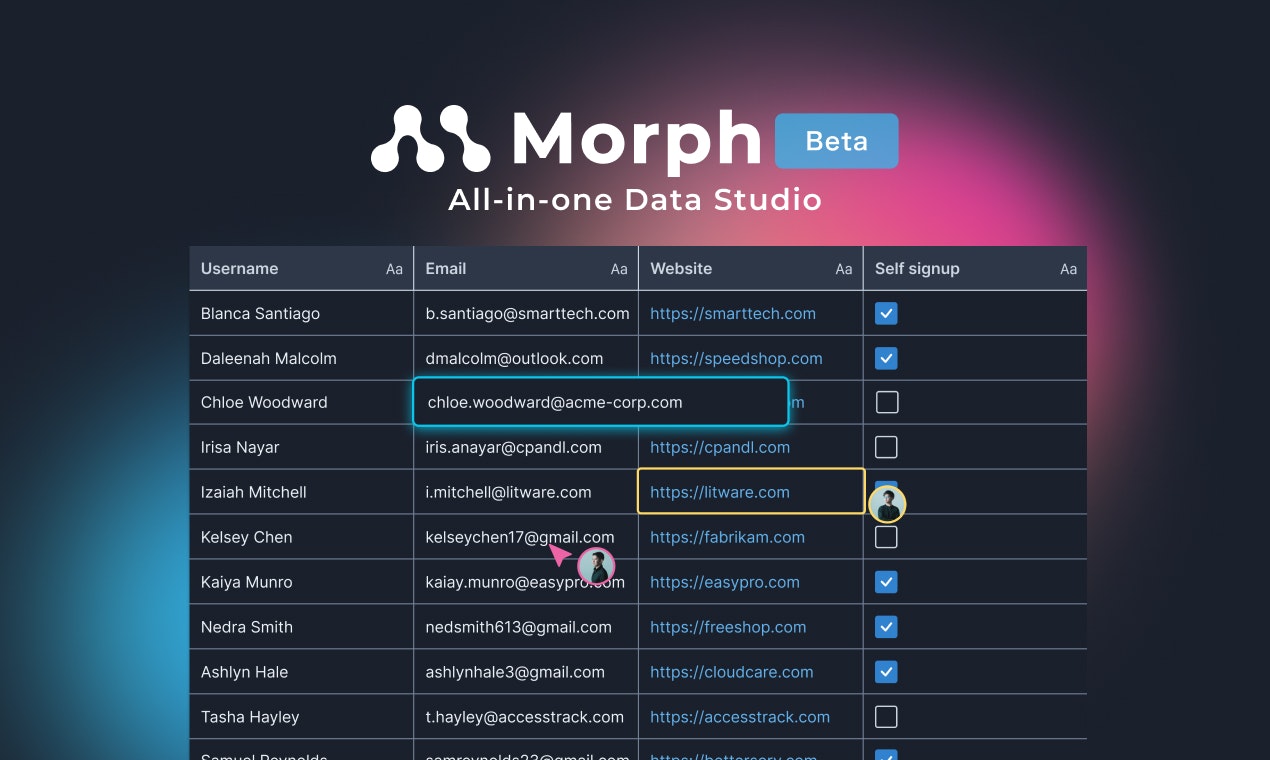Screen dimensions: 1270x760
Task: Click the pink cursor pointer icon
Action: [x=560, y=552]
